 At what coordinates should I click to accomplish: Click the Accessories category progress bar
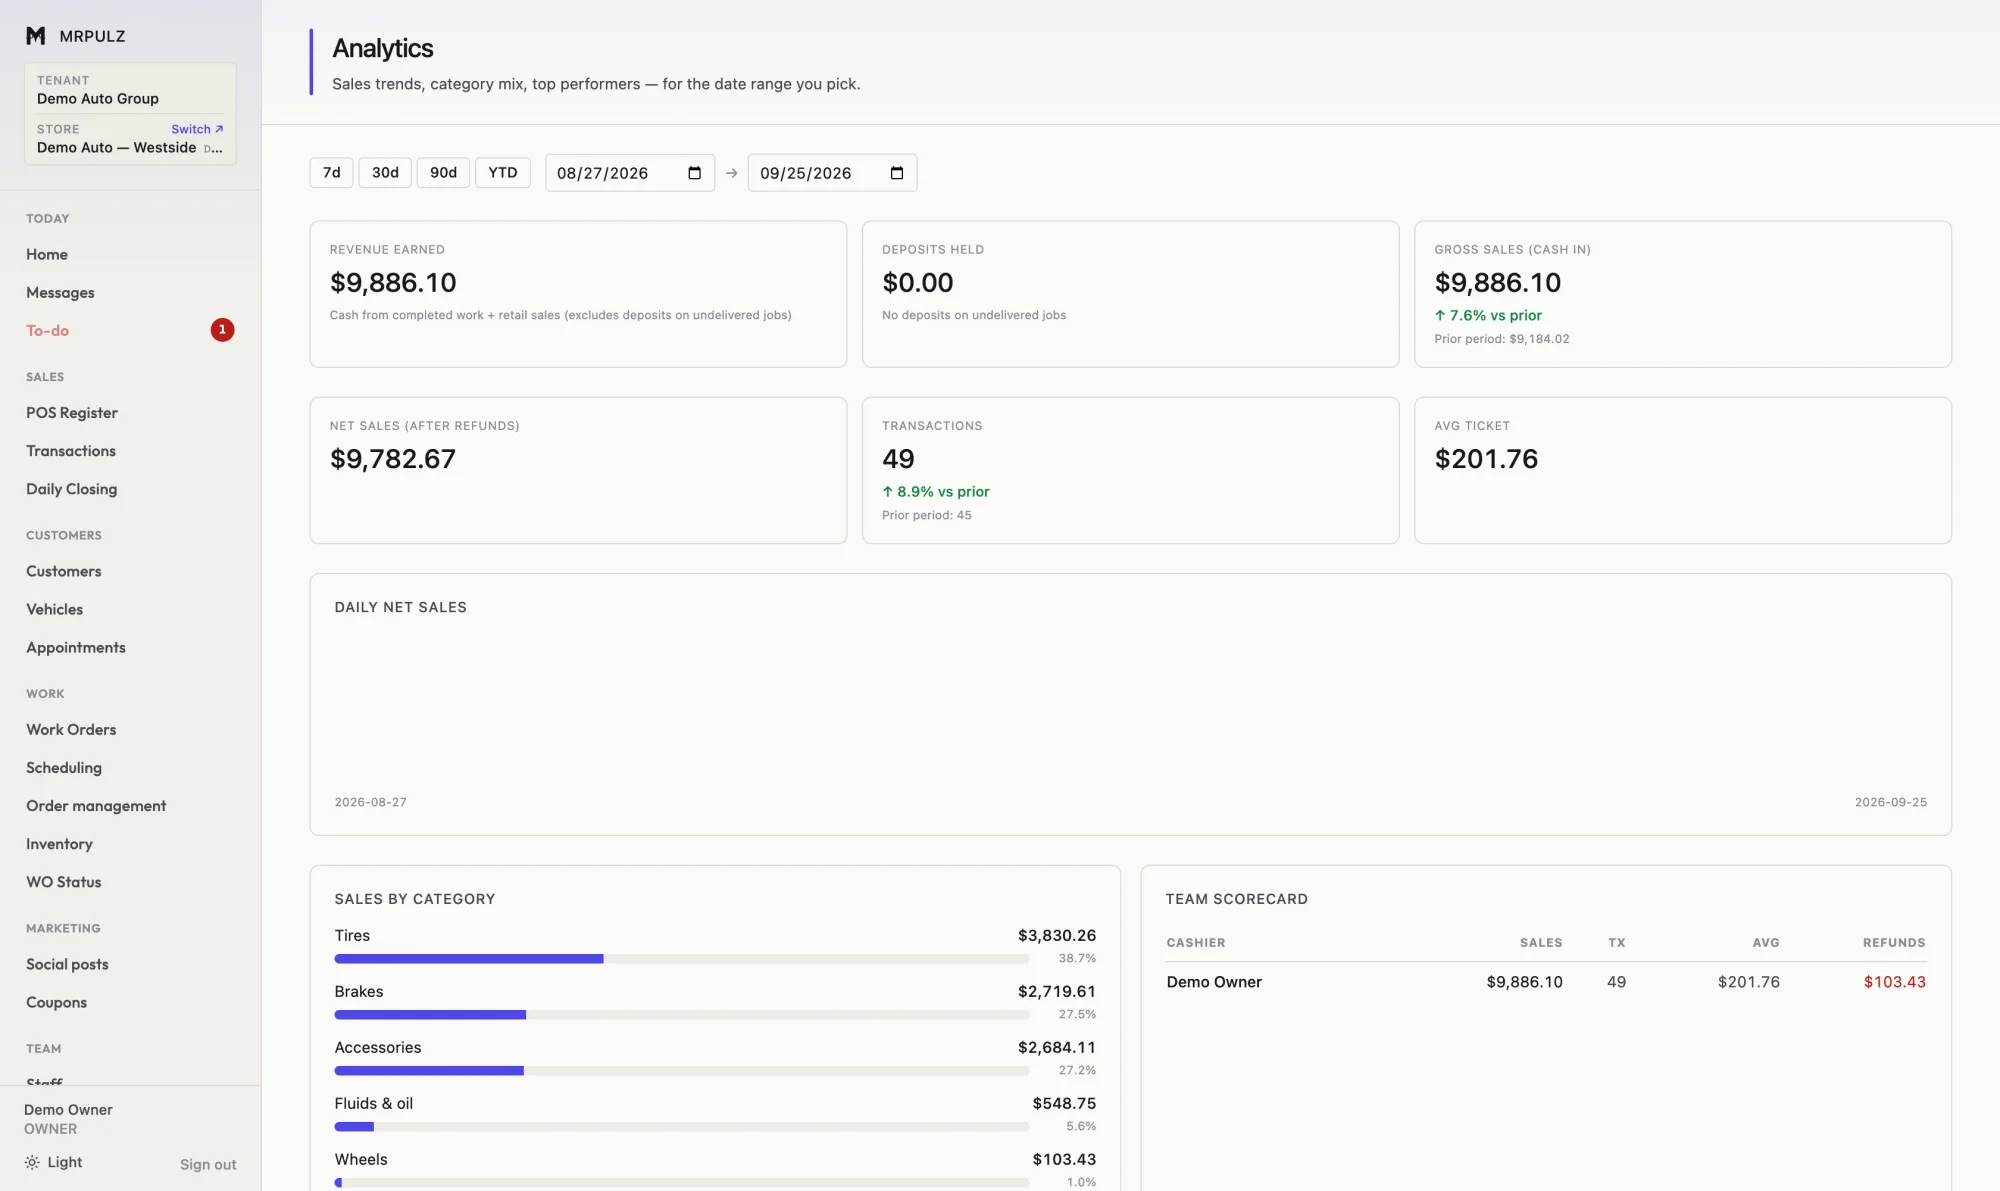coord(682,1071)
